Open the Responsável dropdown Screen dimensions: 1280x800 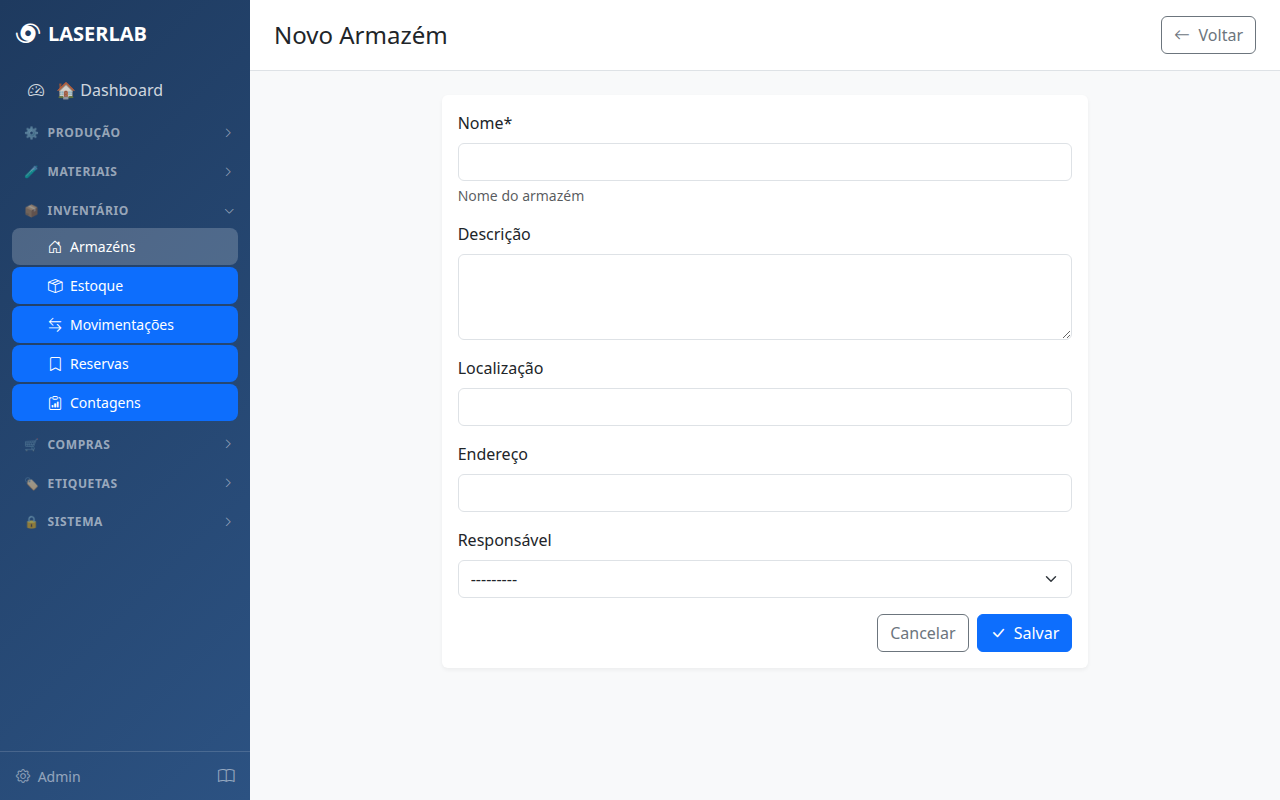point(764,579)
